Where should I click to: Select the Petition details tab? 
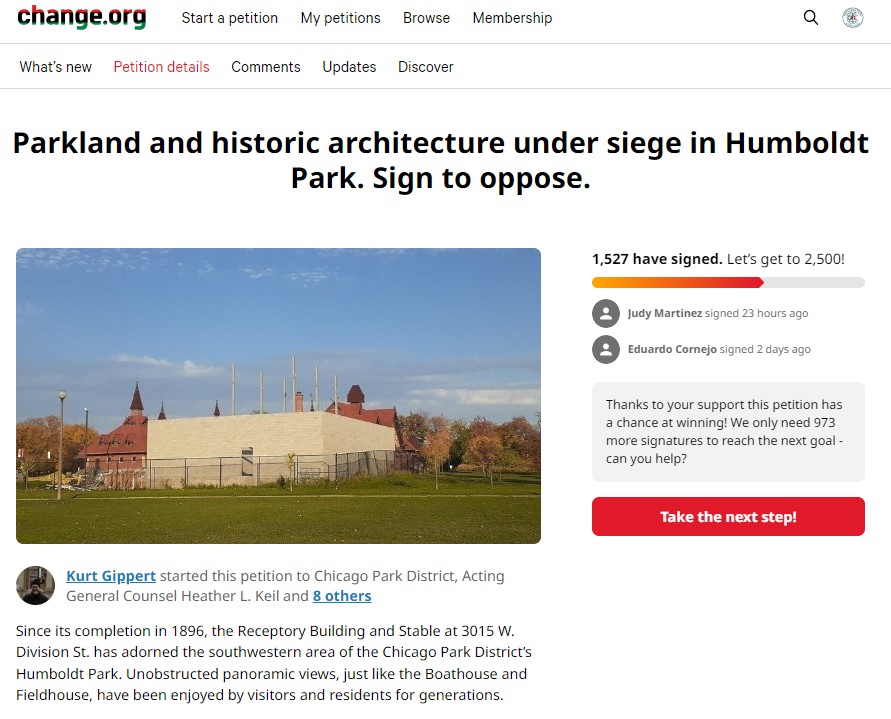(x=161, y=67)
